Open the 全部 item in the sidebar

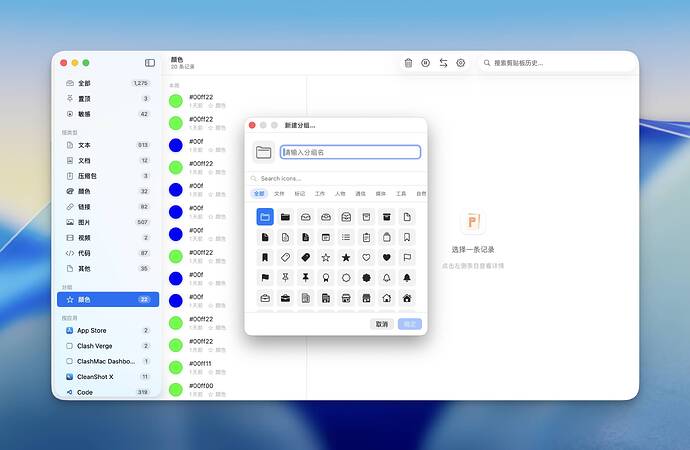coord(108,83)
